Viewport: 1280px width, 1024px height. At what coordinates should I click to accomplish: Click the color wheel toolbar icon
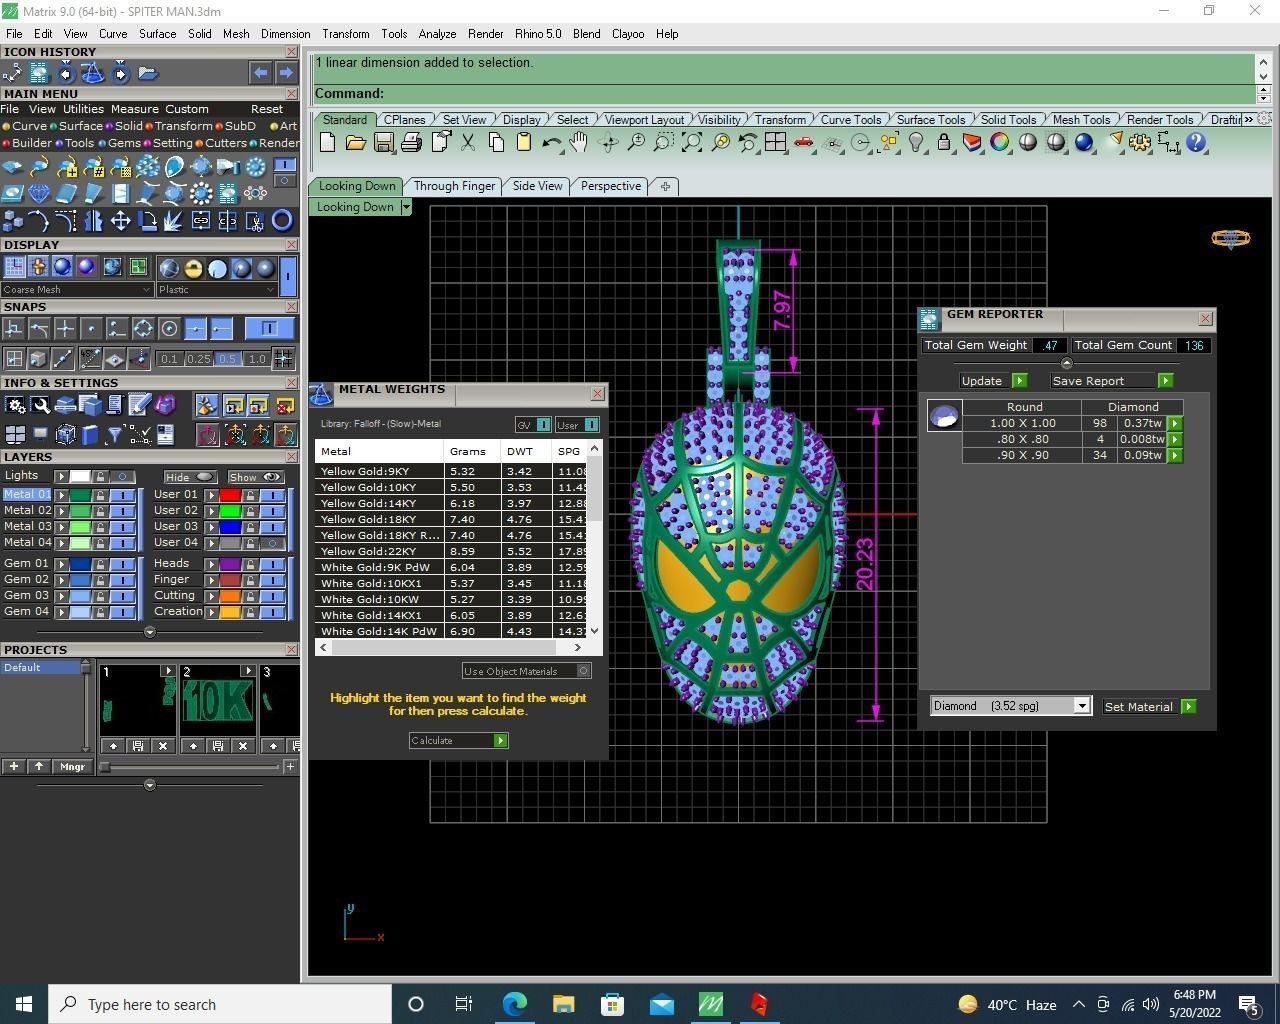1000,143
